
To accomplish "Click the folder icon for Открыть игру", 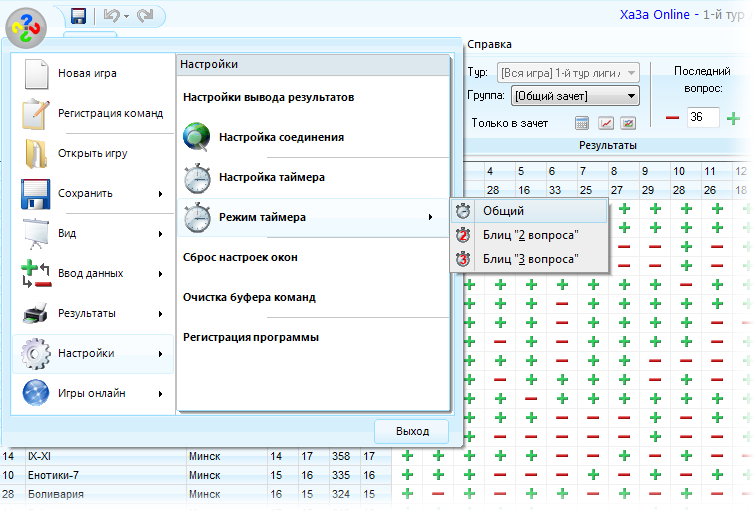I will 36,154.
